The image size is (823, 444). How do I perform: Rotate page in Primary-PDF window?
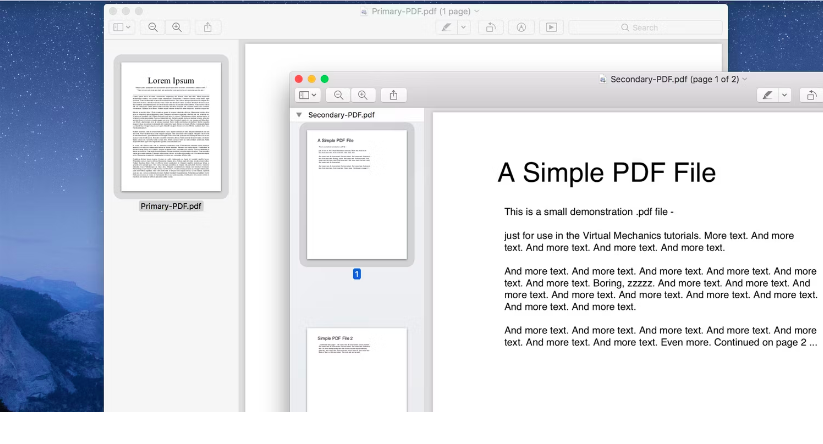(x=490, y=27)
